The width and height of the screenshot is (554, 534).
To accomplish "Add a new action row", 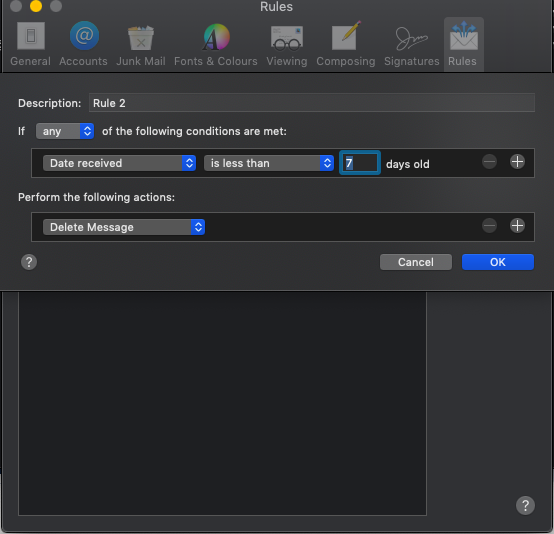I will tap(517, 226).
